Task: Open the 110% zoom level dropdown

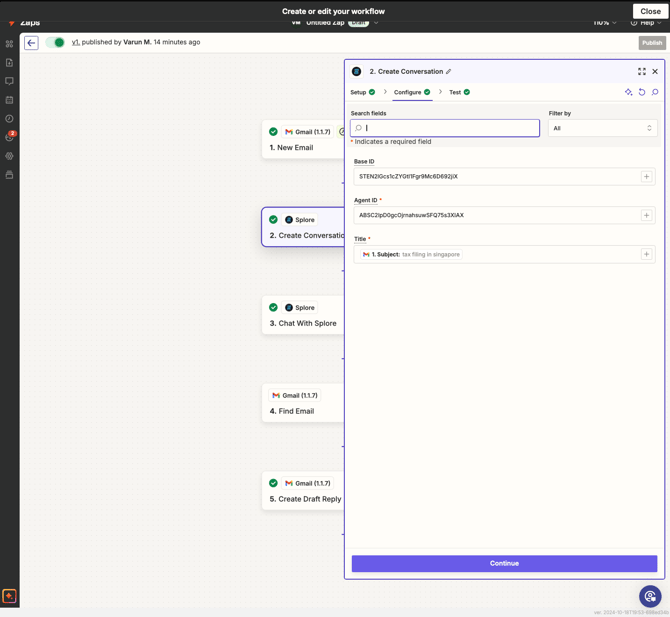Action: pyautogui.click(x=605, y=23)
